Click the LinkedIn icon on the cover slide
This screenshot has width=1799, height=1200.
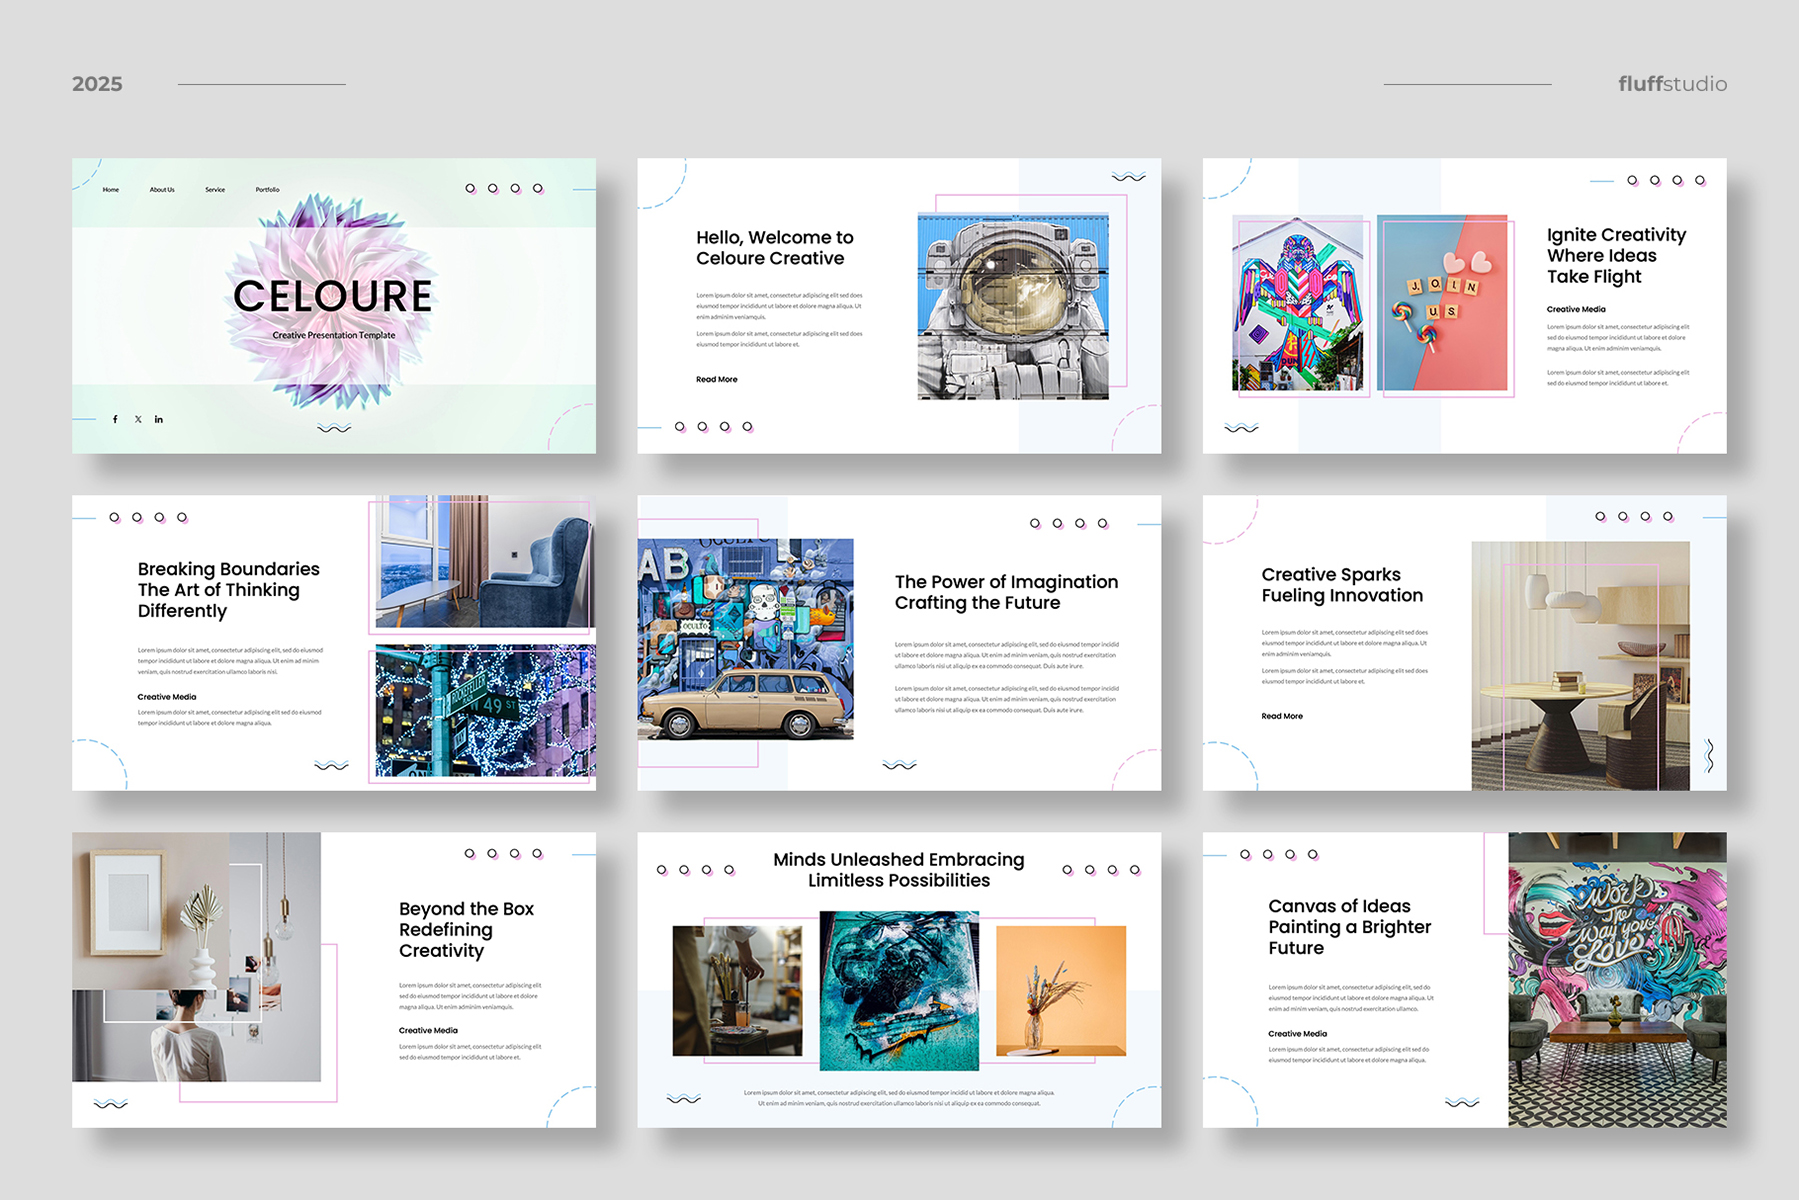[159, 420]
